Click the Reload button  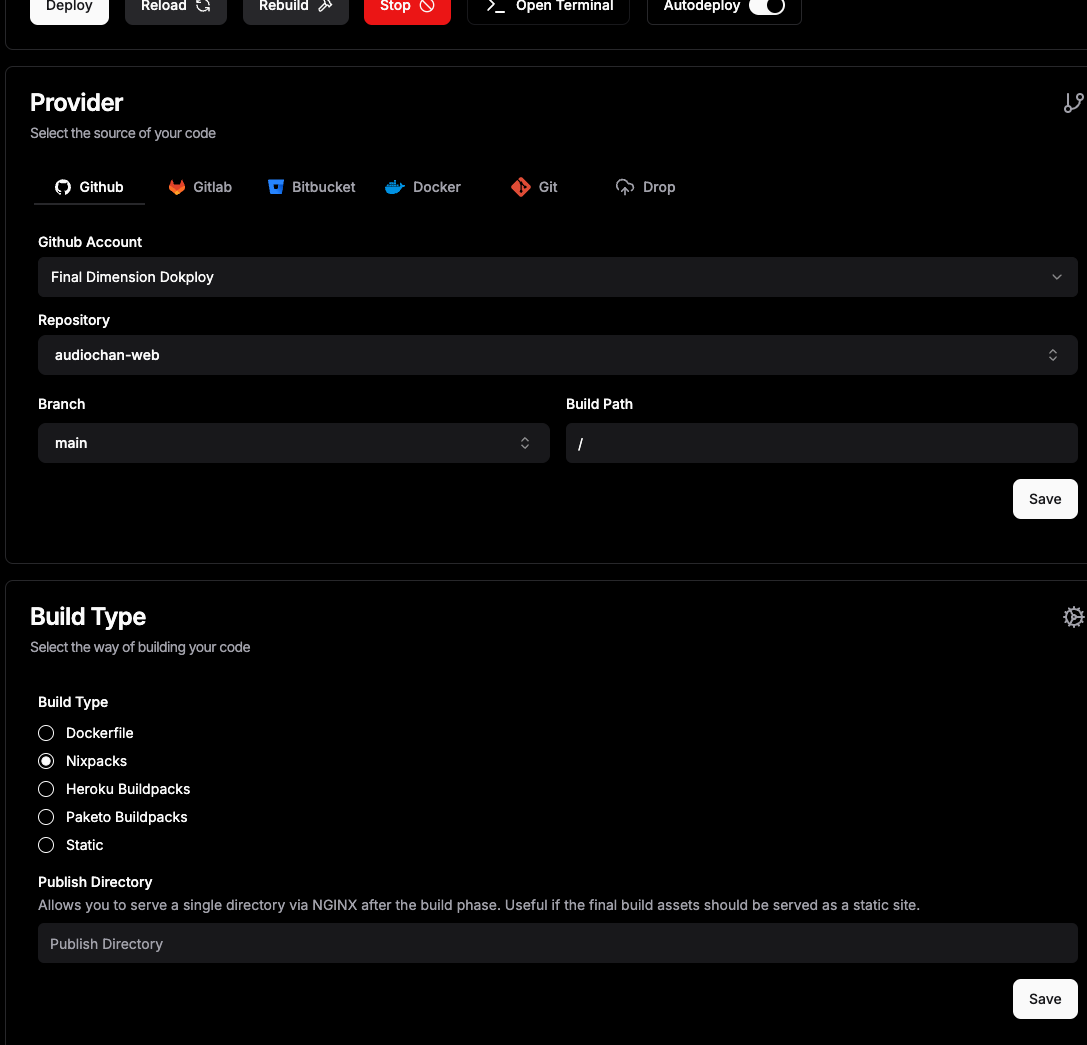click(x=175, y=8)
